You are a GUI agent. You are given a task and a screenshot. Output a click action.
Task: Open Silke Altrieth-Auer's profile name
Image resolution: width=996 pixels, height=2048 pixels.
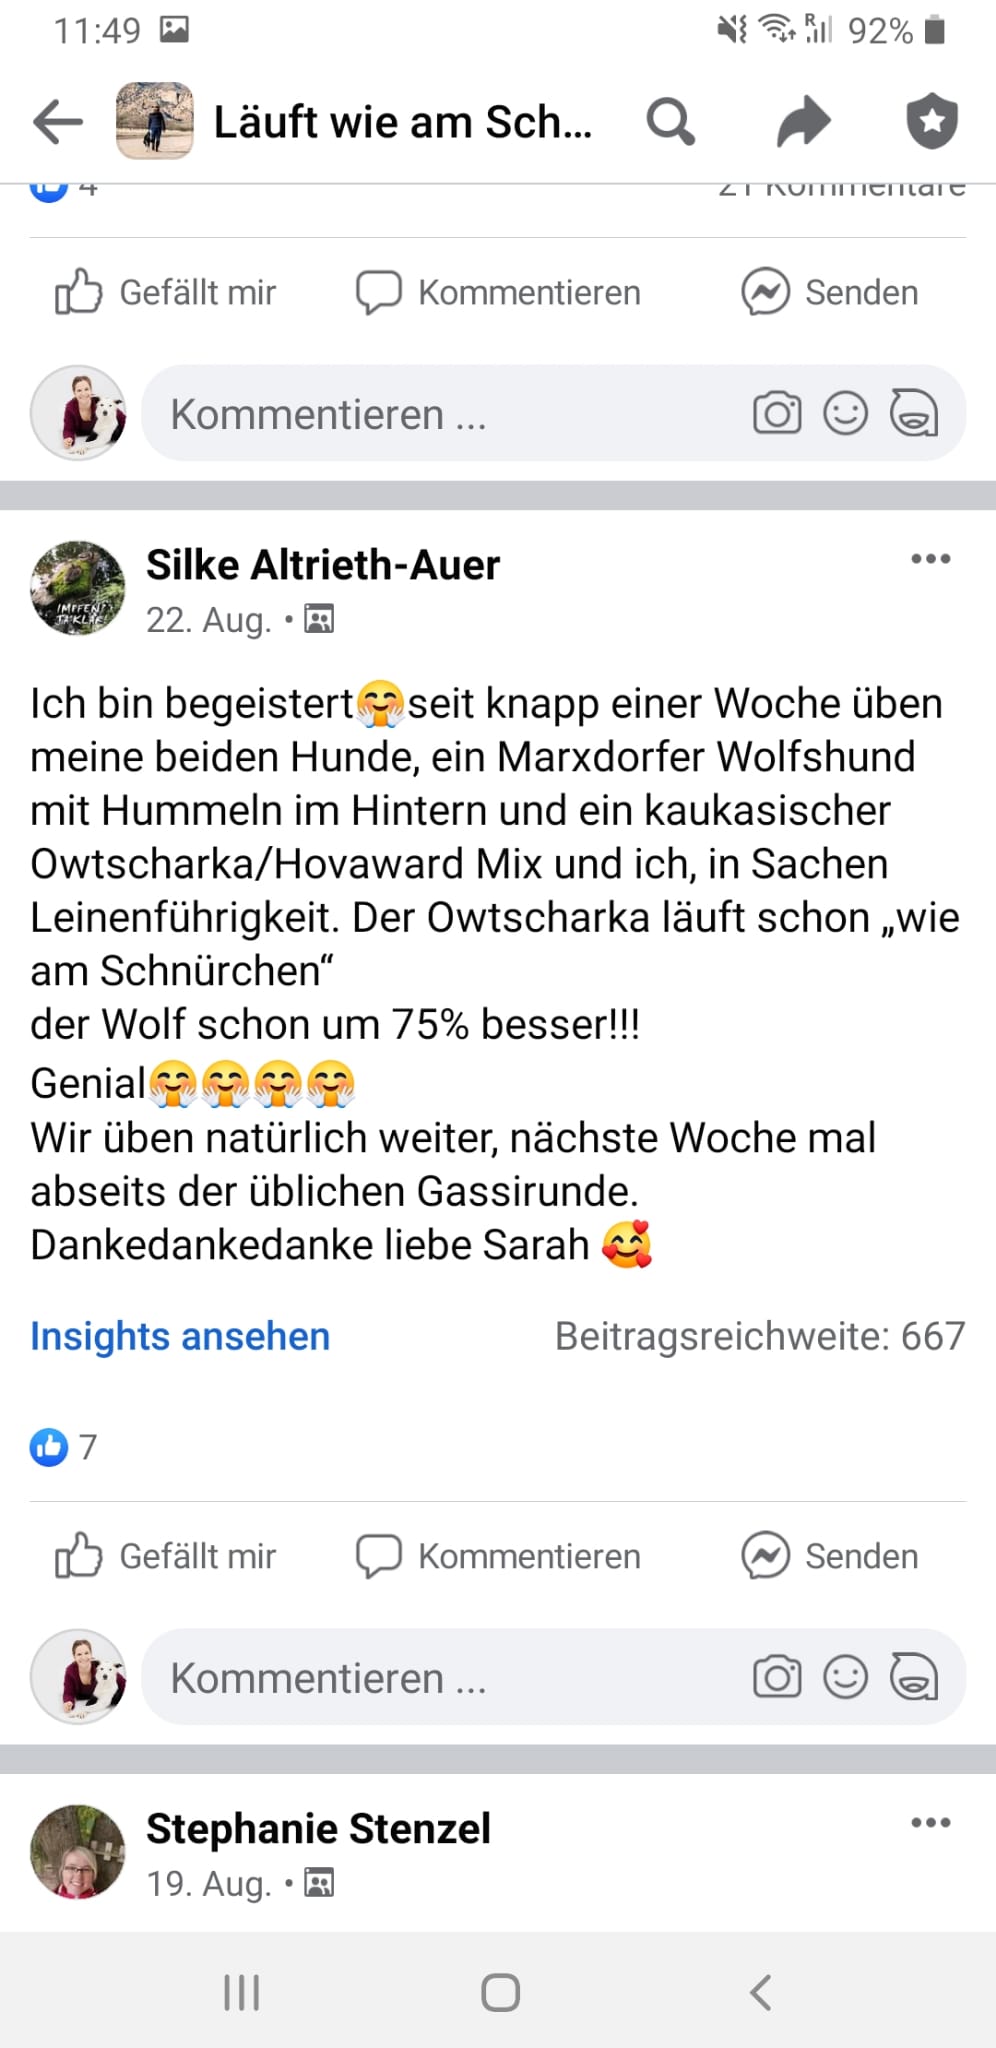pyautogui.click(x=323, y=565)
